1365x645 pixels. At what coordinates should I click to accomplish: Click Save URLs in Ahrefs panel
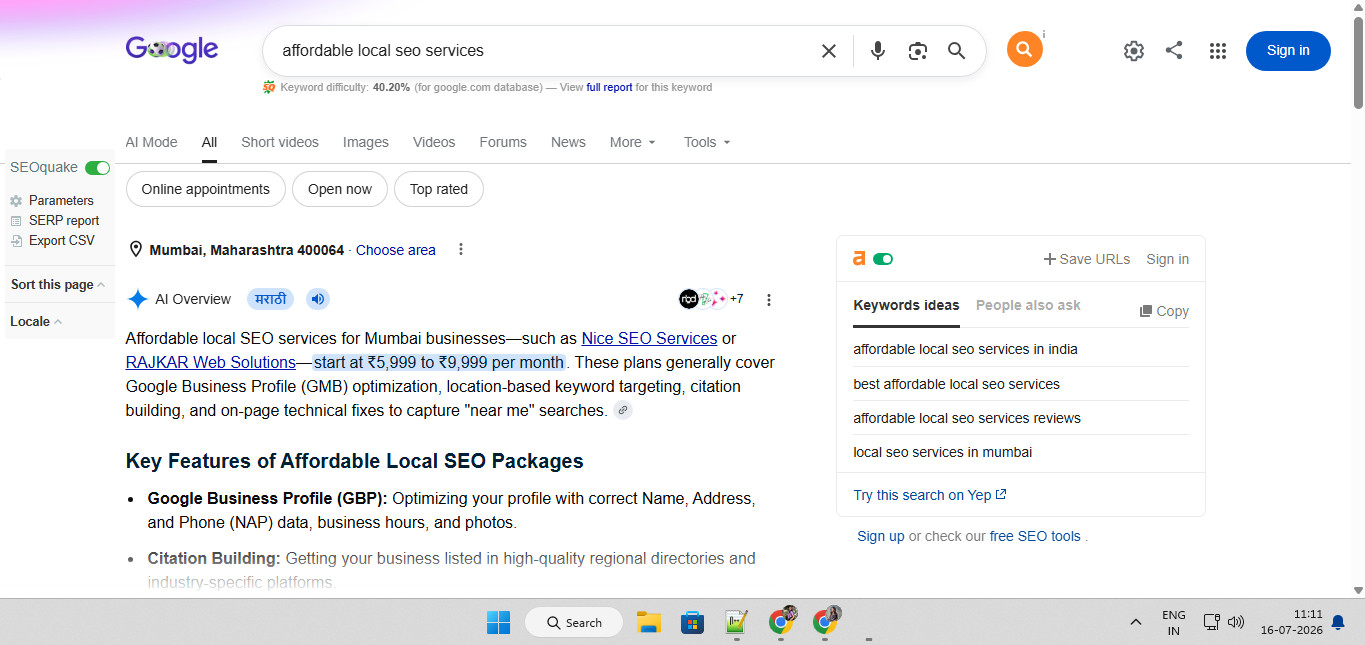pos(1087,259)
